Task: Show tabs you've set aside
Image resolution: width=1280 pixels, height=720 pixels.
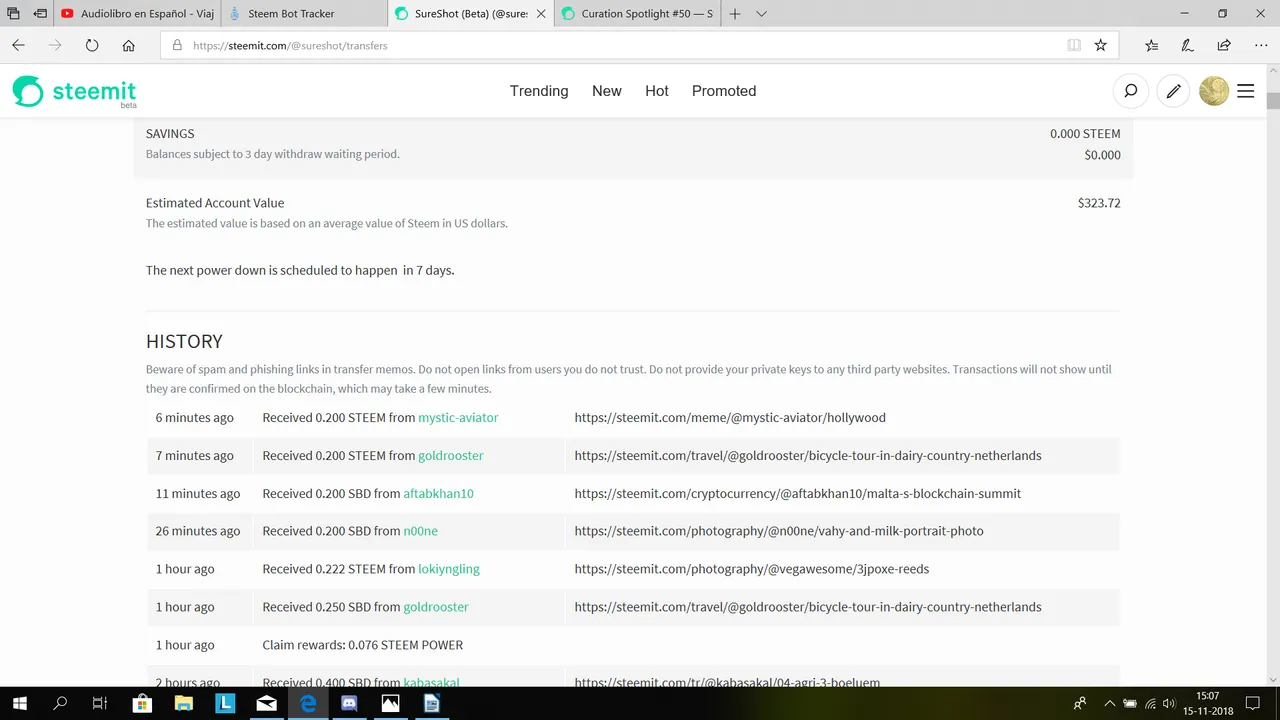Action: point(13,14)
